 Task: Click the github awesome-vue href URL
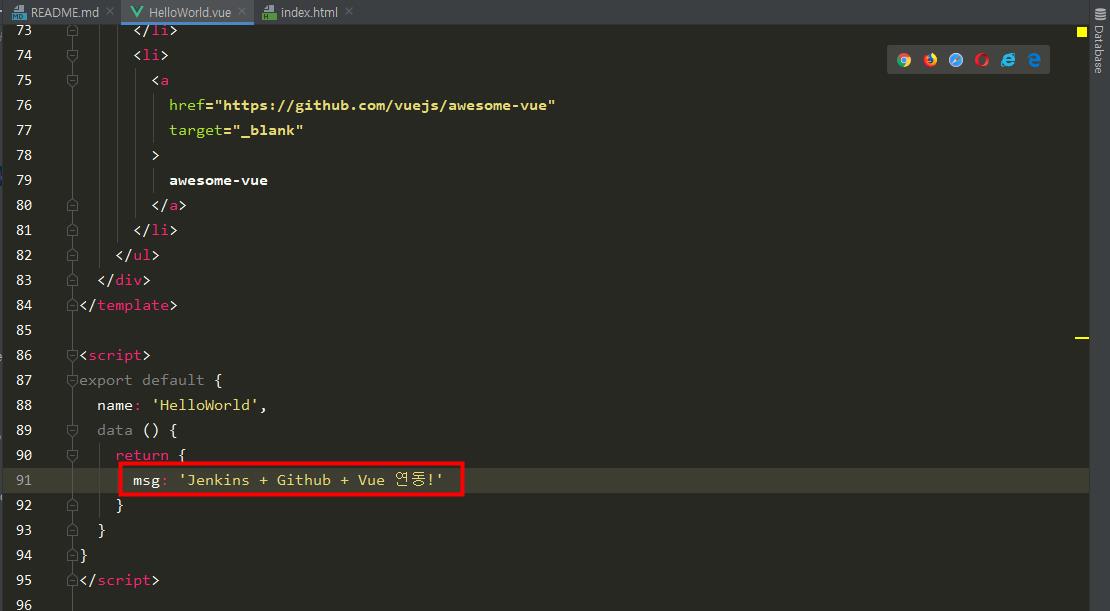(x=385, y=105)
